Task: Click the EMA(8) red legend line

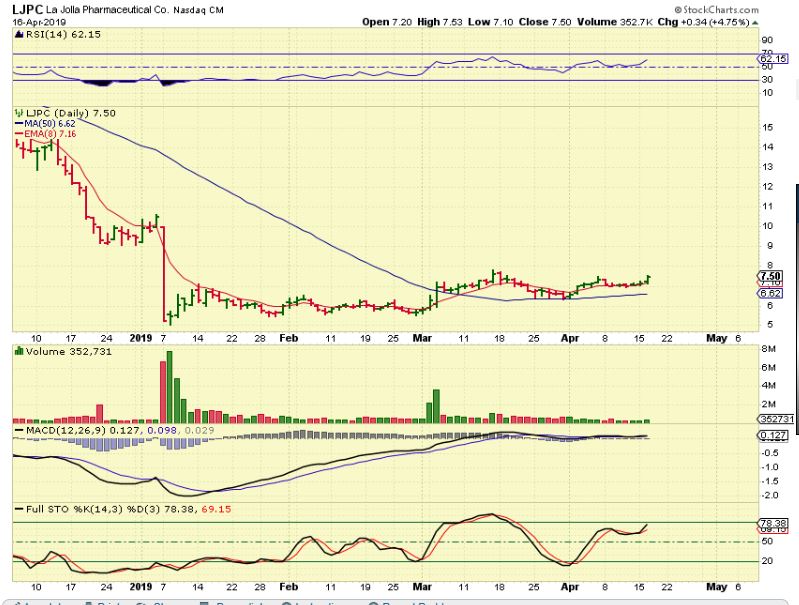Action: 19,134
